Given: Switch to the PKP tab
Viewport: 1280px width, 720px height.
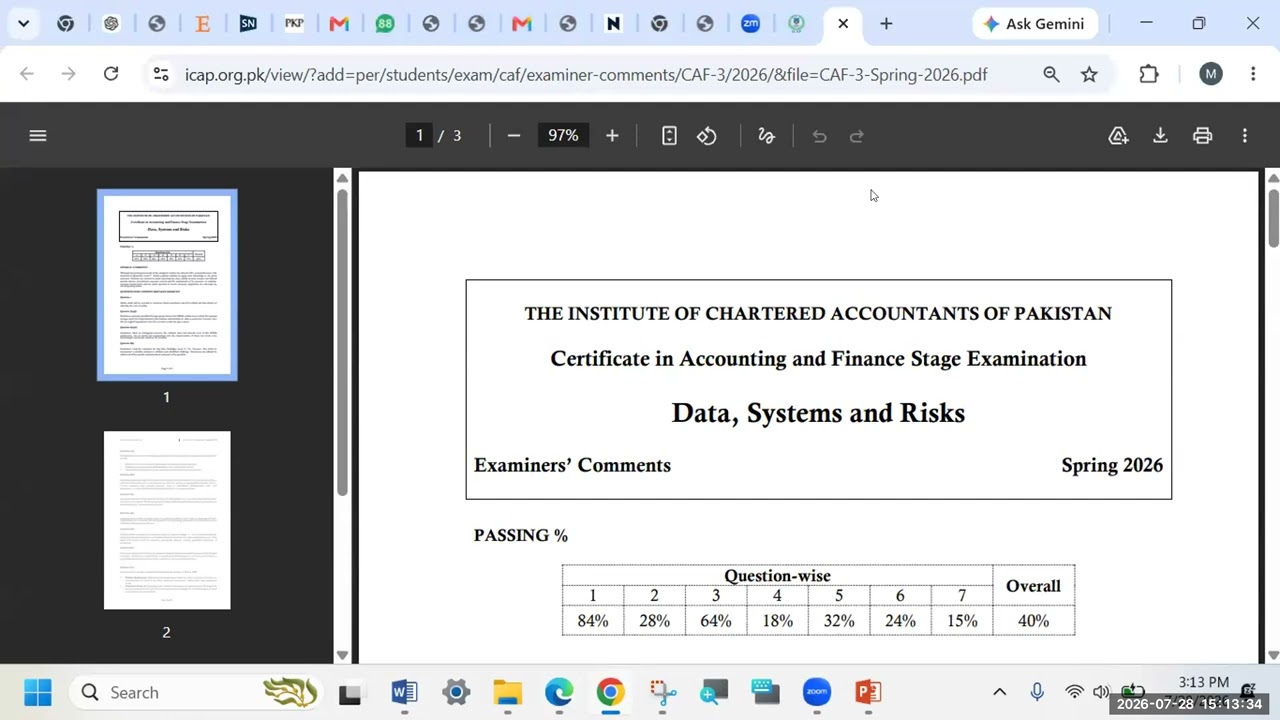Looking at the screenshot, I should pos(294,24).
